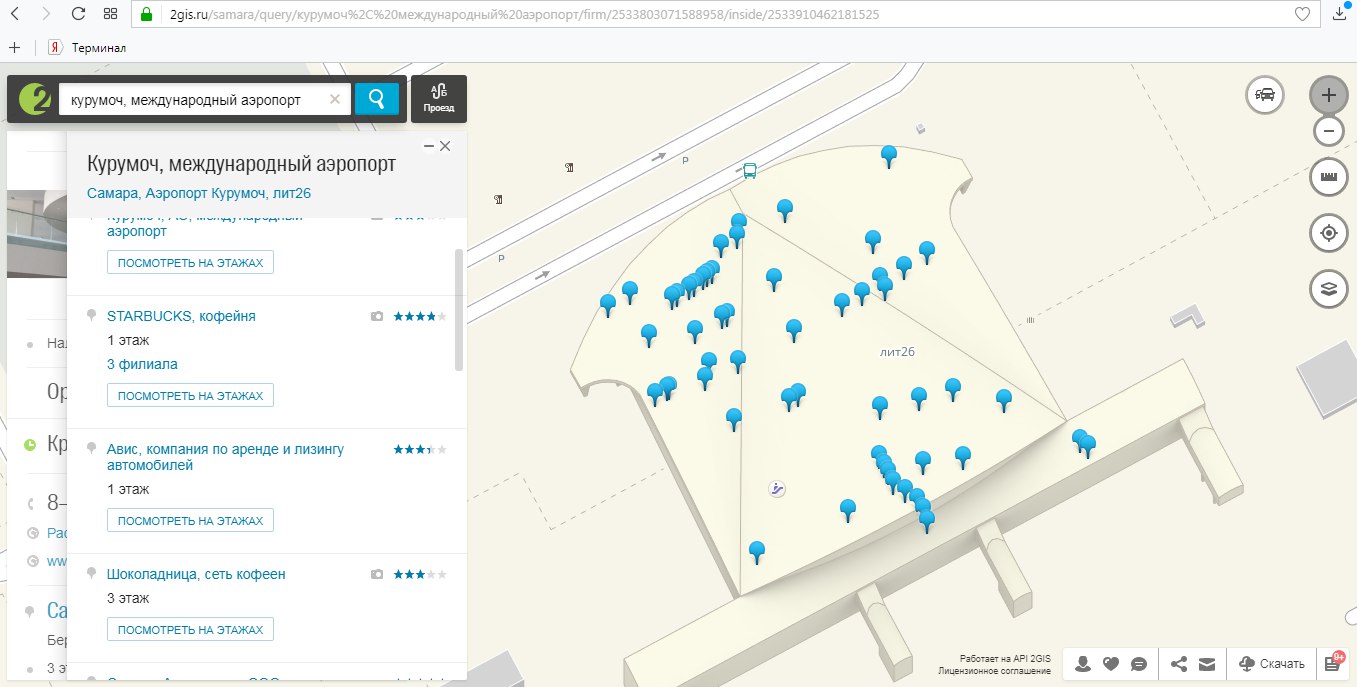Click the map pin at terminal top

(x=889, y=155)
